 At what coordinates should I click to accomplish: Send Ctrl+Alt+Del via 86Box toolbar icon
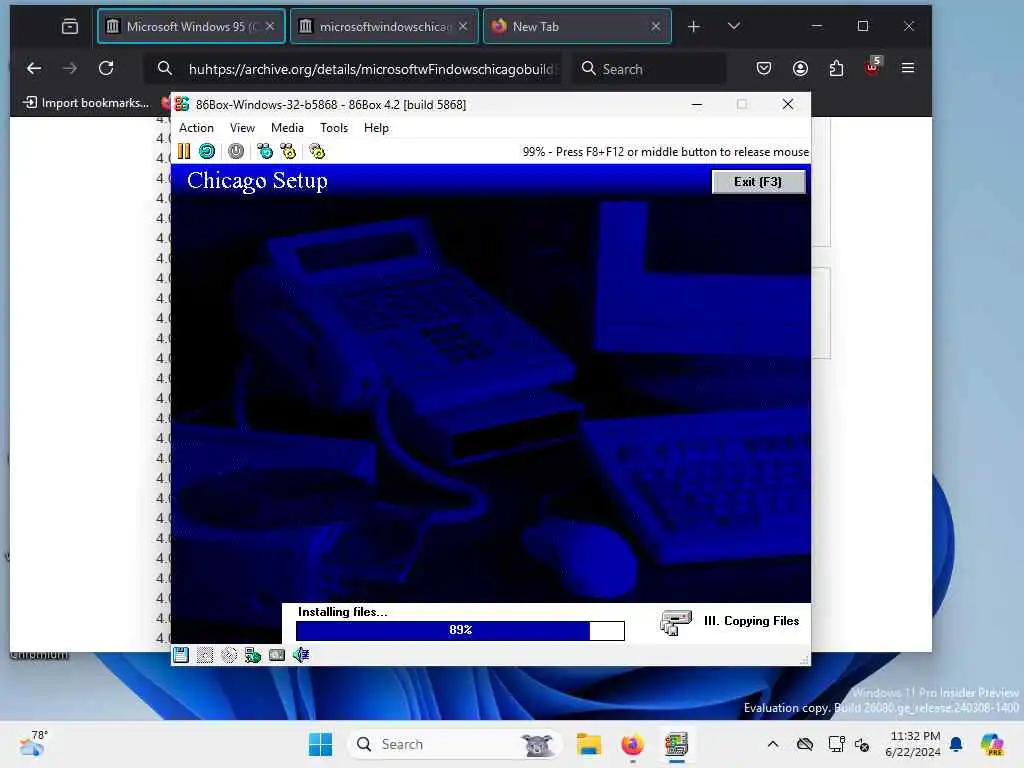pos(265,152)
